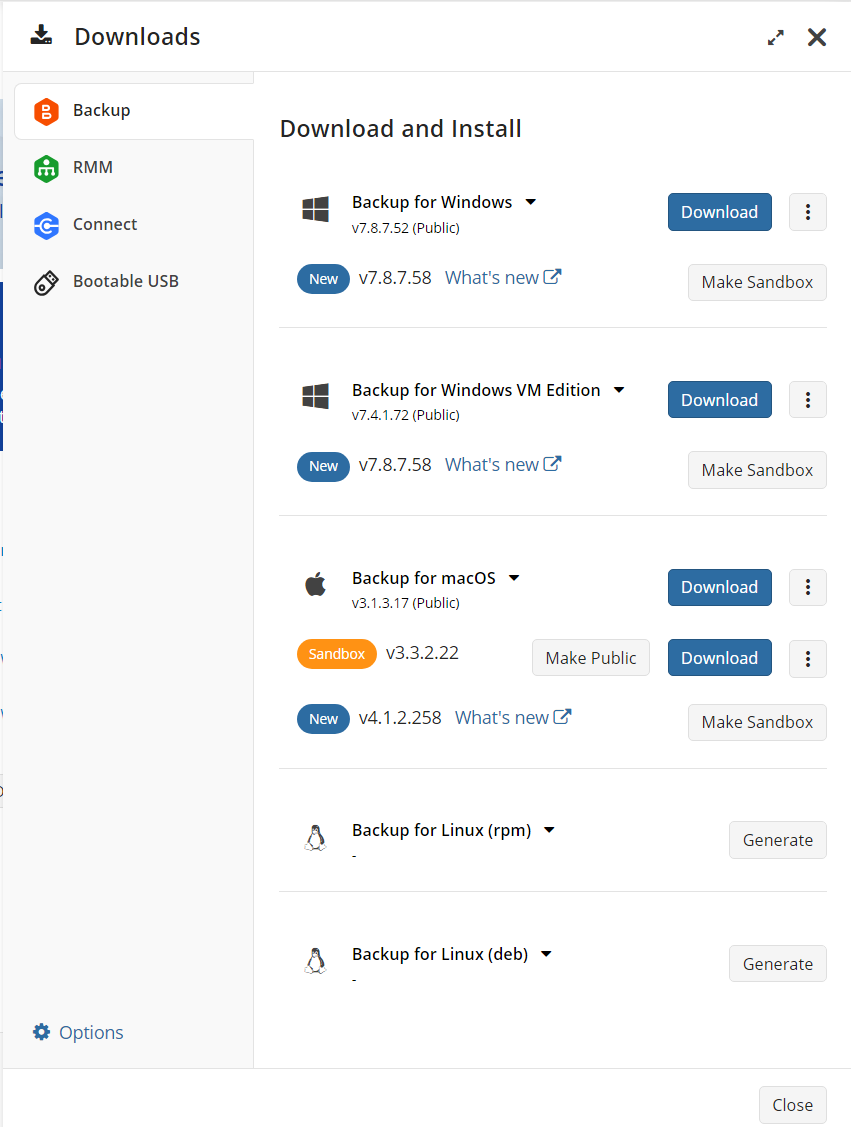Click the Windows logo beside Backup for Windows
851x1127 pixels.
315,210
